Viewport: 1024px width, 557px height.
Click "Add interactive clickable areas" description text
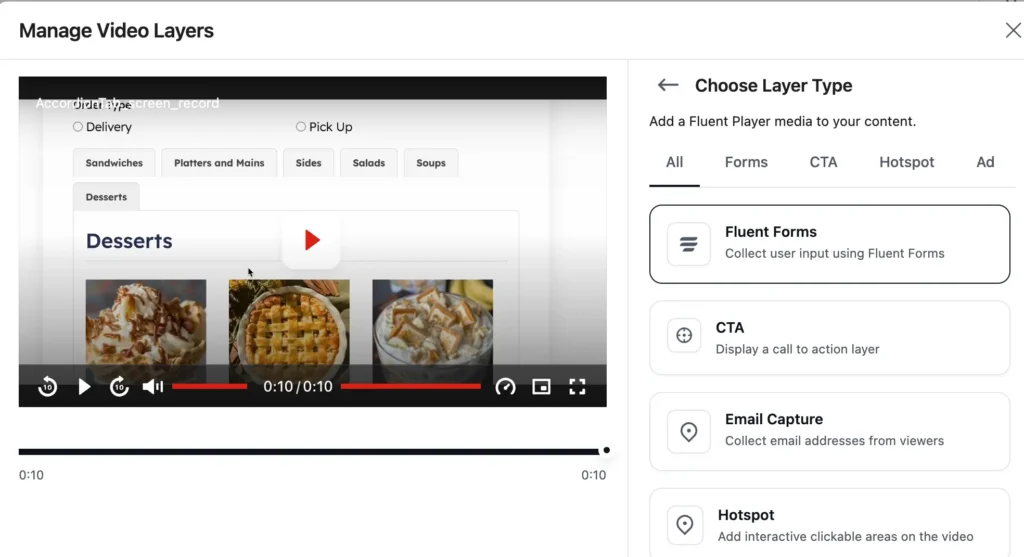[846, 537]
